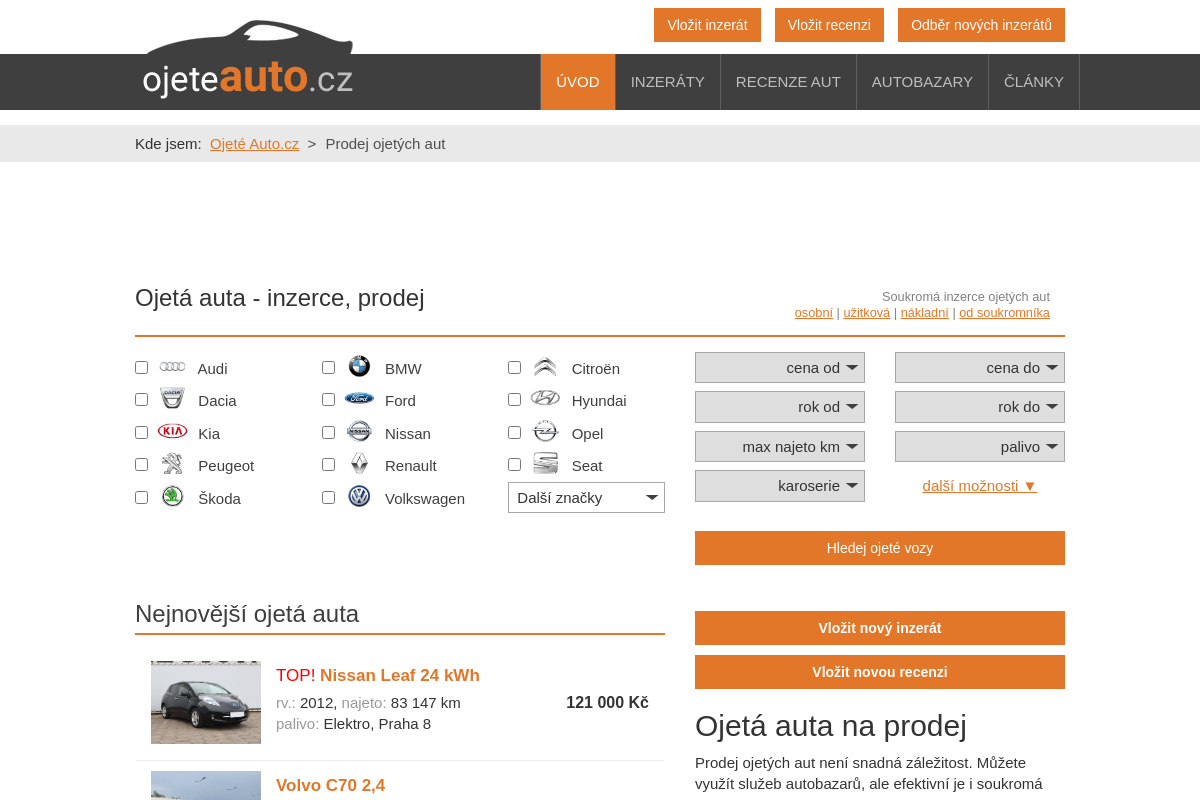The height and width of the screenshot is (800, 1200).
Task: Open the 'Nissan Leaf 24 kWh' listing title
Action: pyautogui.click(x=400, y=675)
